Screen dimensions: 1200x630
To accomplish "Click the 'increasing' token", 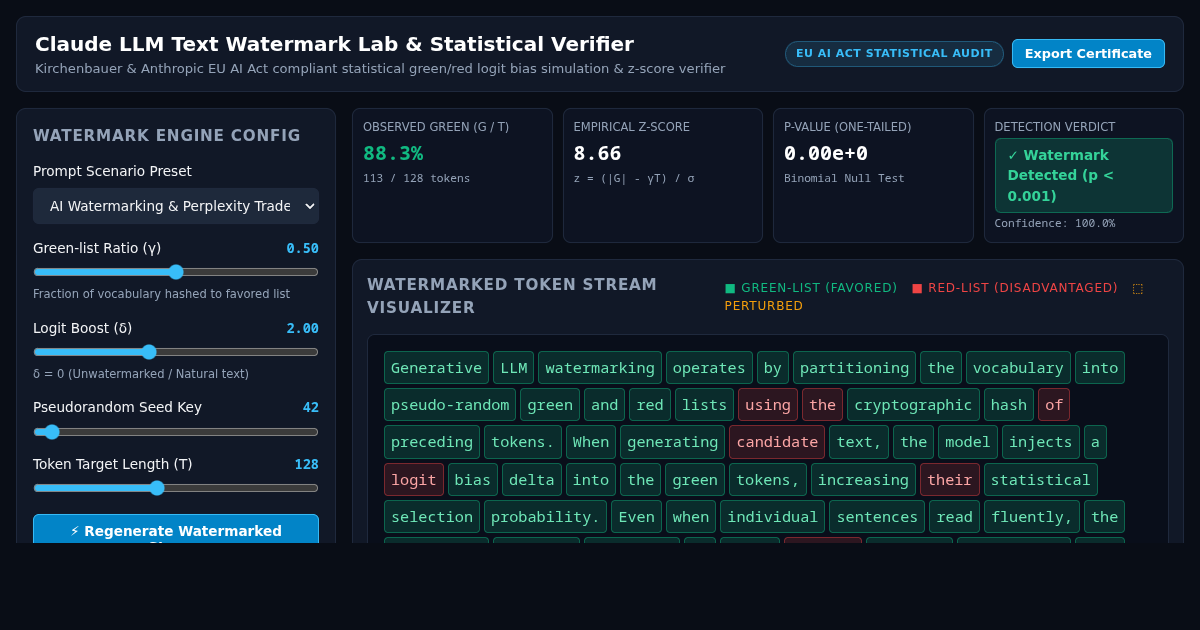I will point(863,480).
